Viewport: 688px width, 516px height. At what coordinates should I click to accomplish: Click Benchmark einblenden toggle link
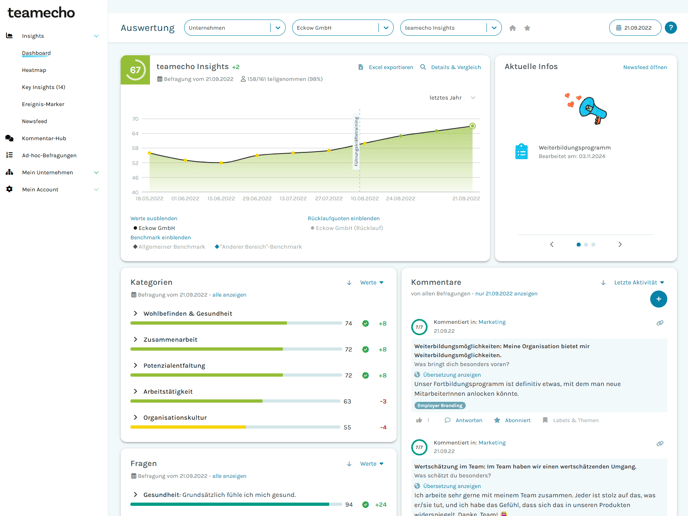coord(161,237)
